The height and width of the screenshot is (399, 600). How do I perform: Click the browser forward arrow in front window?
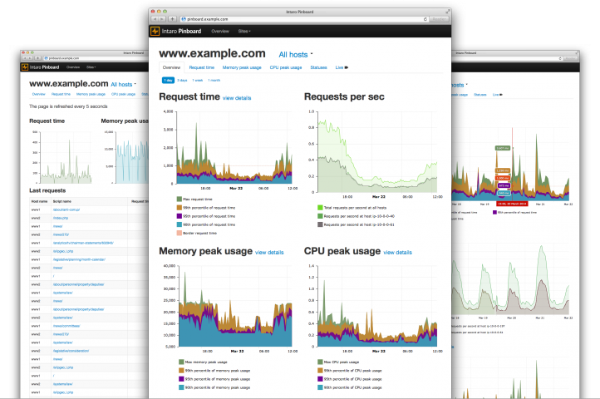click(162, 19)
